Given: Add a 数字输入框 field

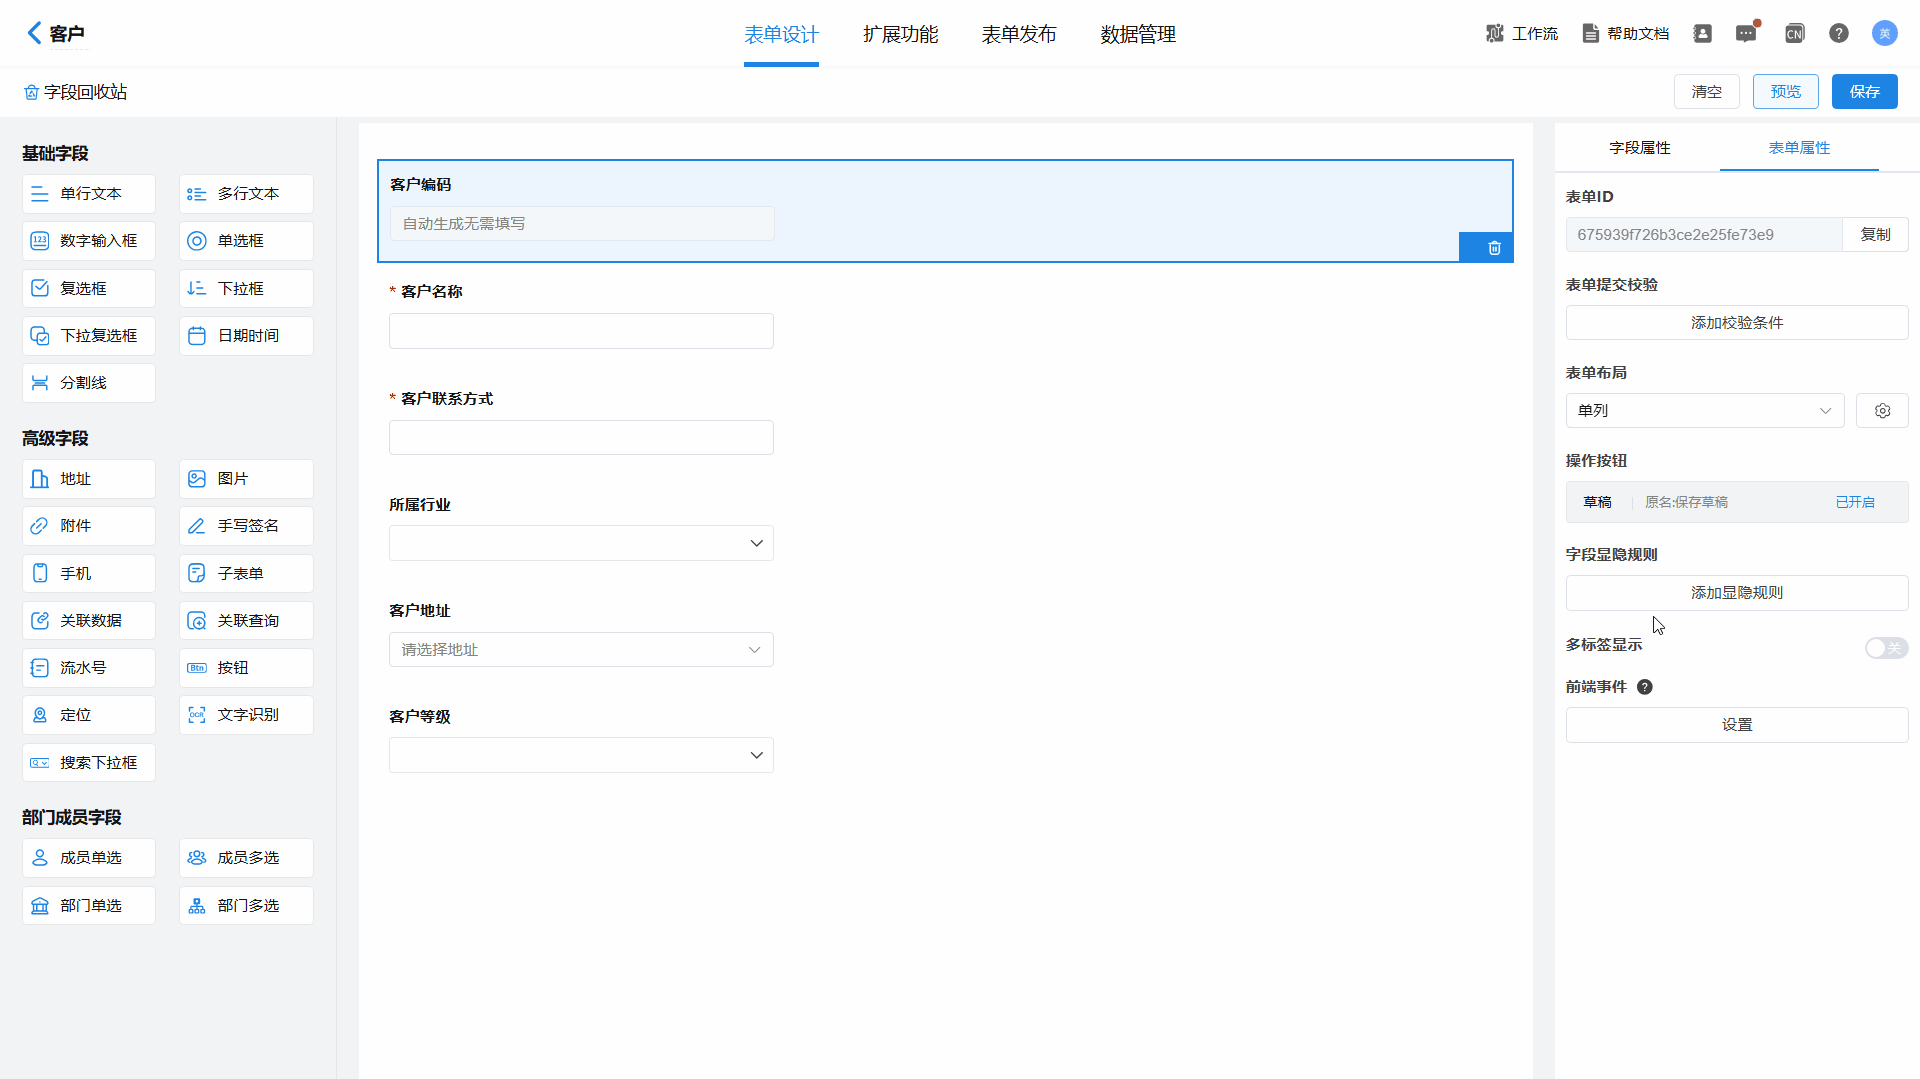Looking at the screenshot, I should pos(89,241).
